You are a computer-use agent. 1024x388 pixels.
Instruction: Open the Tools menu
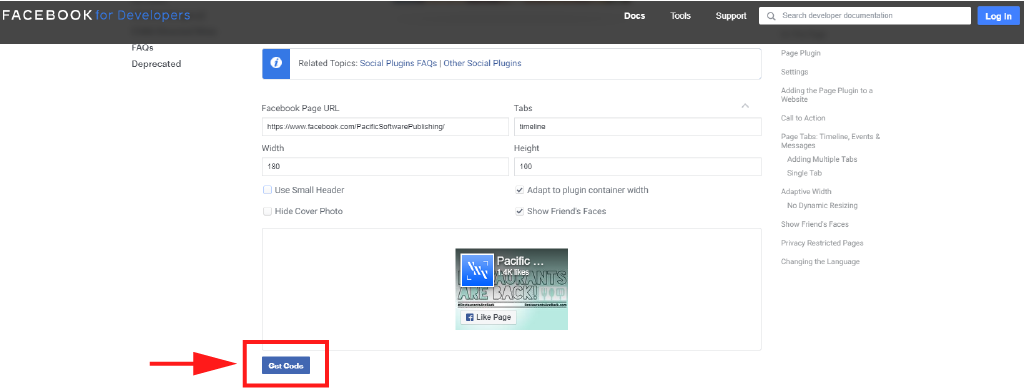point(680,16)
